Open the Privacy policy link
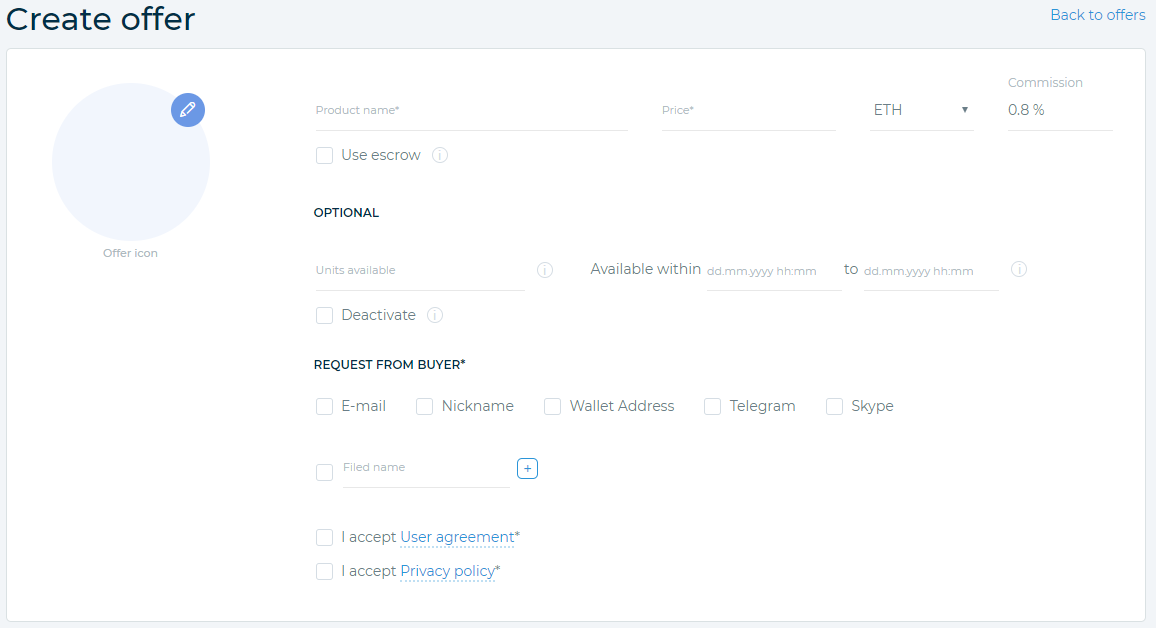The height and width of the screenshot is (628, 1157). pyautogui.click(x=446, y=571)
